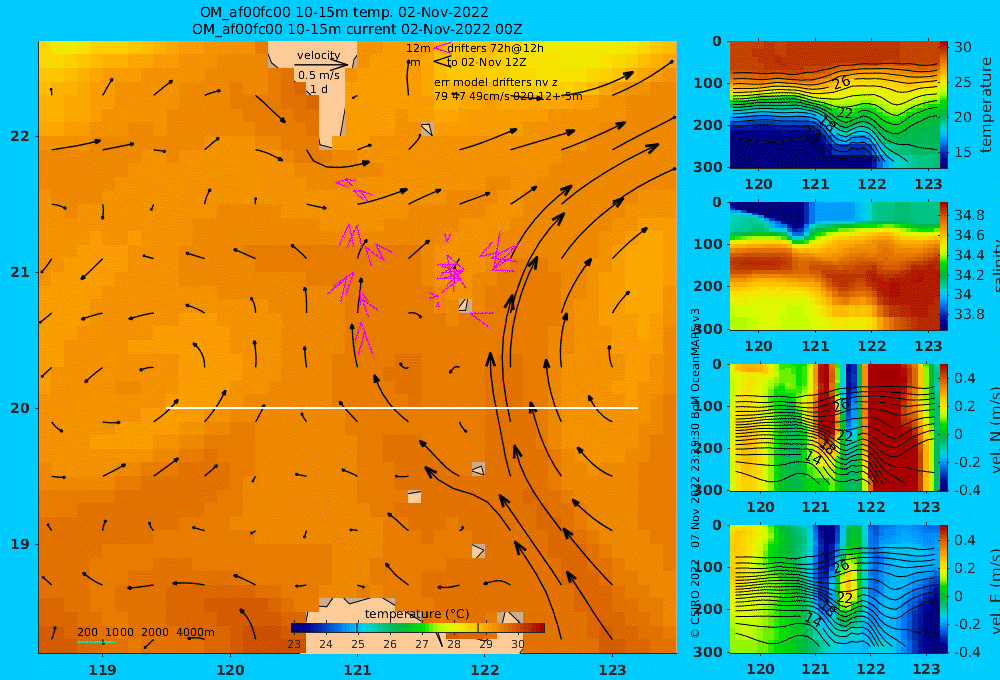Screen dimensions: 1000x680
Task: Click the '27' tick on map temperature colorbar
Action: (422, 644)
